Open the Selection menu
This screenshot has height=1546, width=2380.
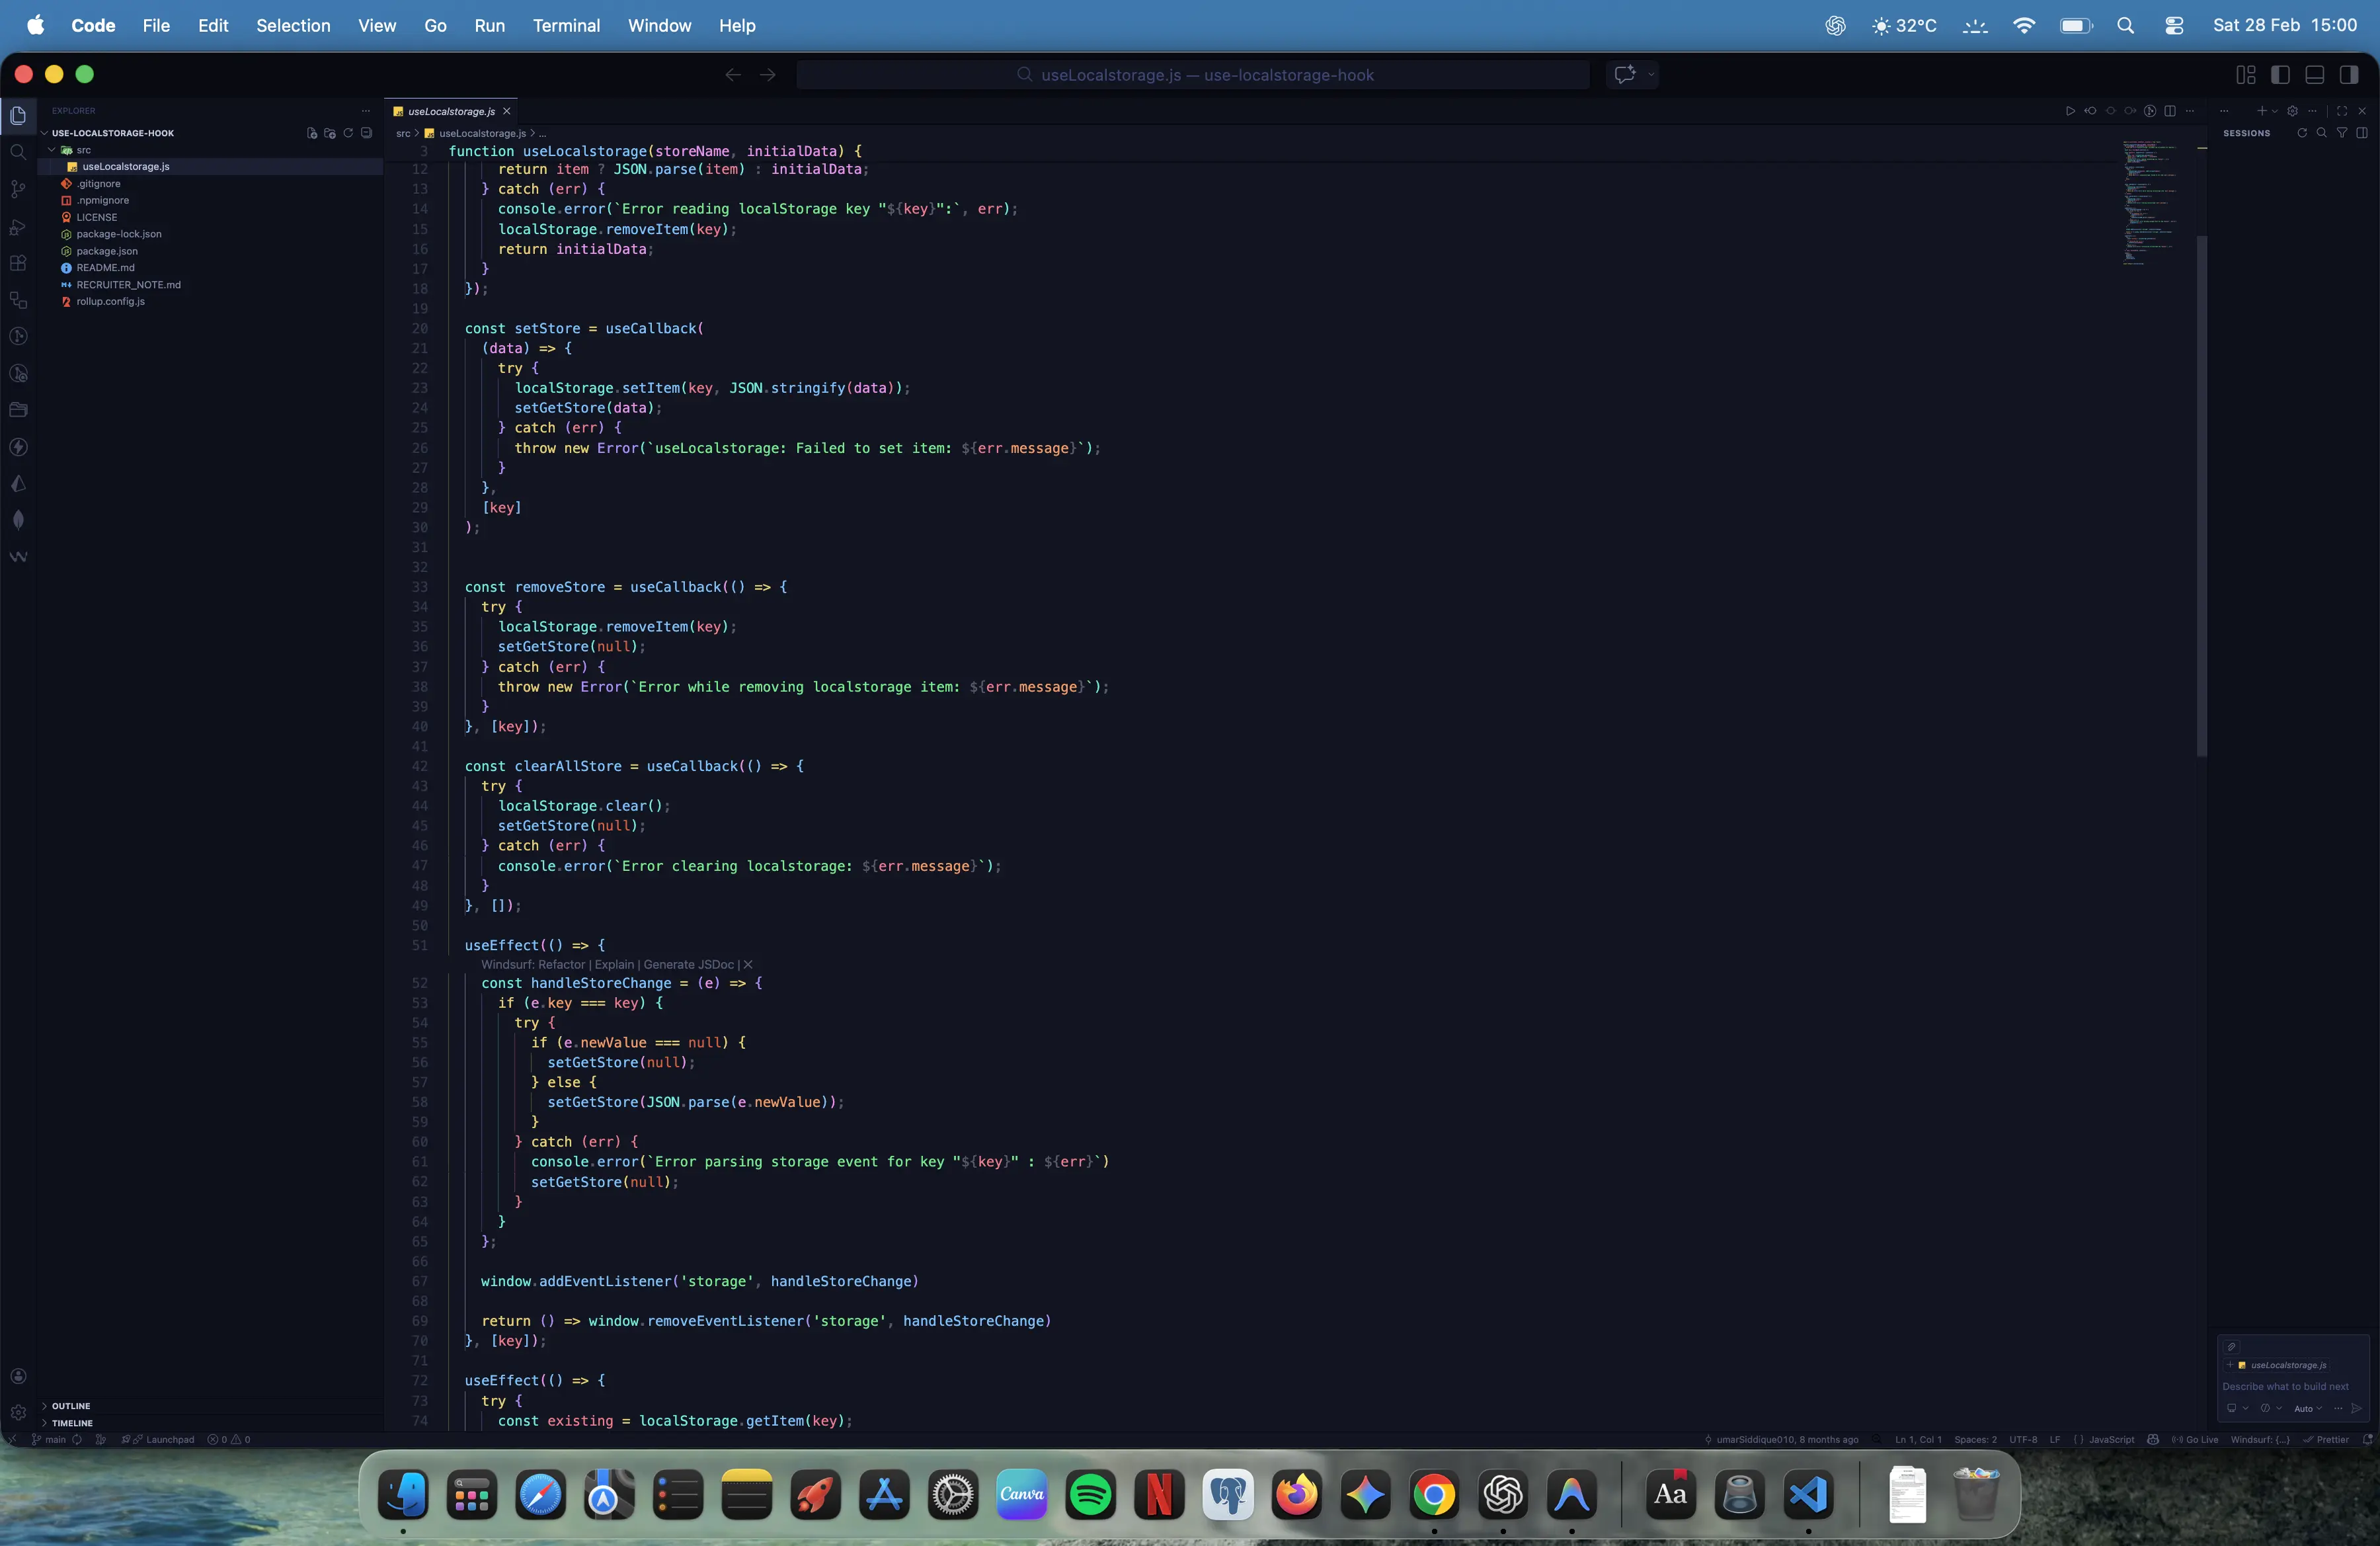click(x=293, y=25)
